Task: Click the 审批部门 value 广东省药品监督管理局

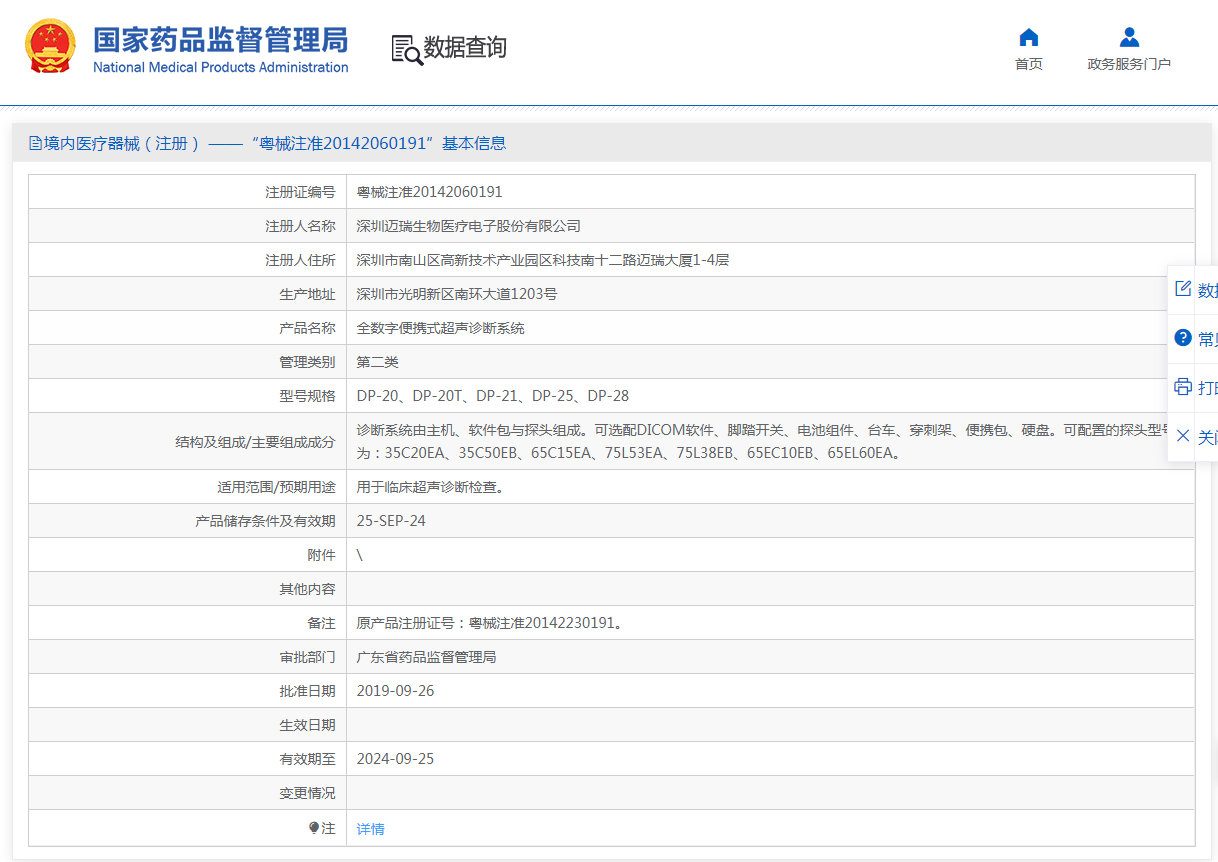Action: 426,657
